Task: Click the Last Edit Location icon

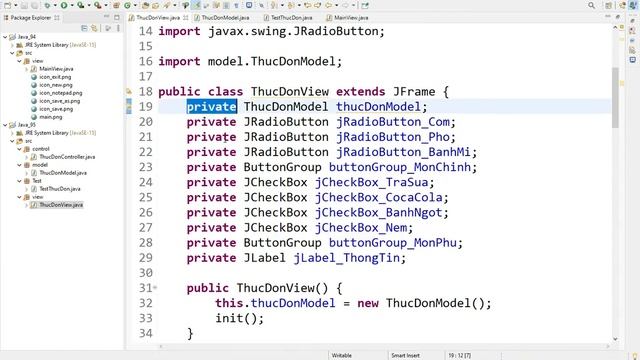Action: pos(307,5)
